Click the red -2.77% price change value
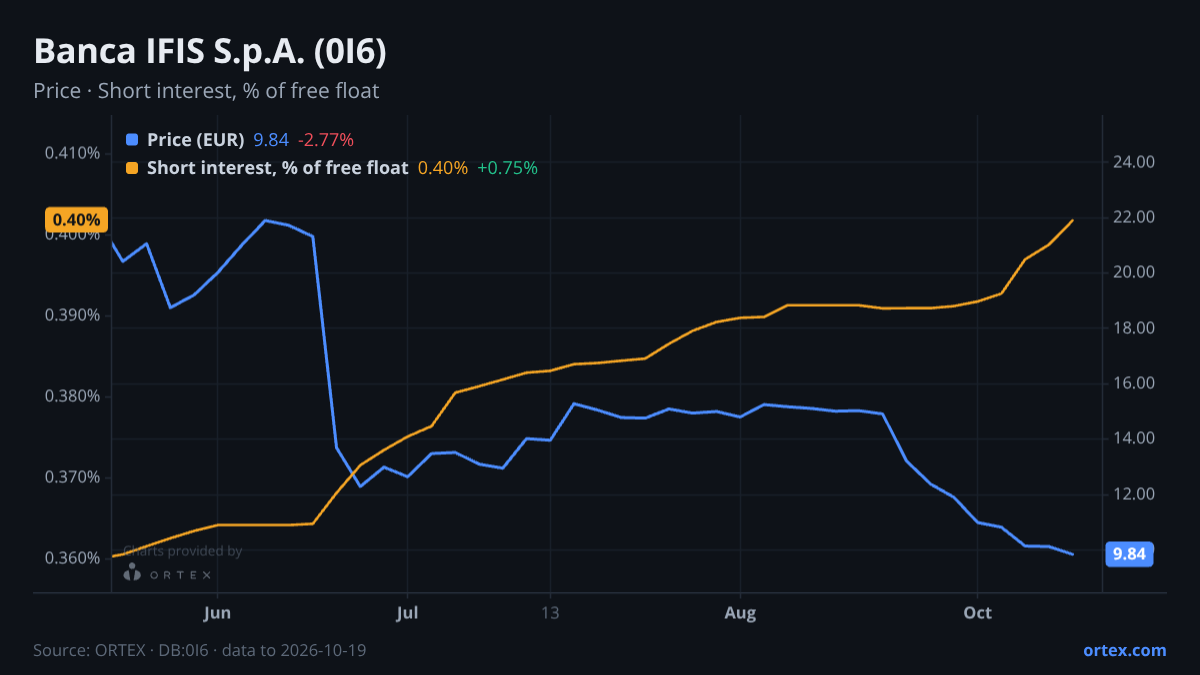 coord(326,140)
